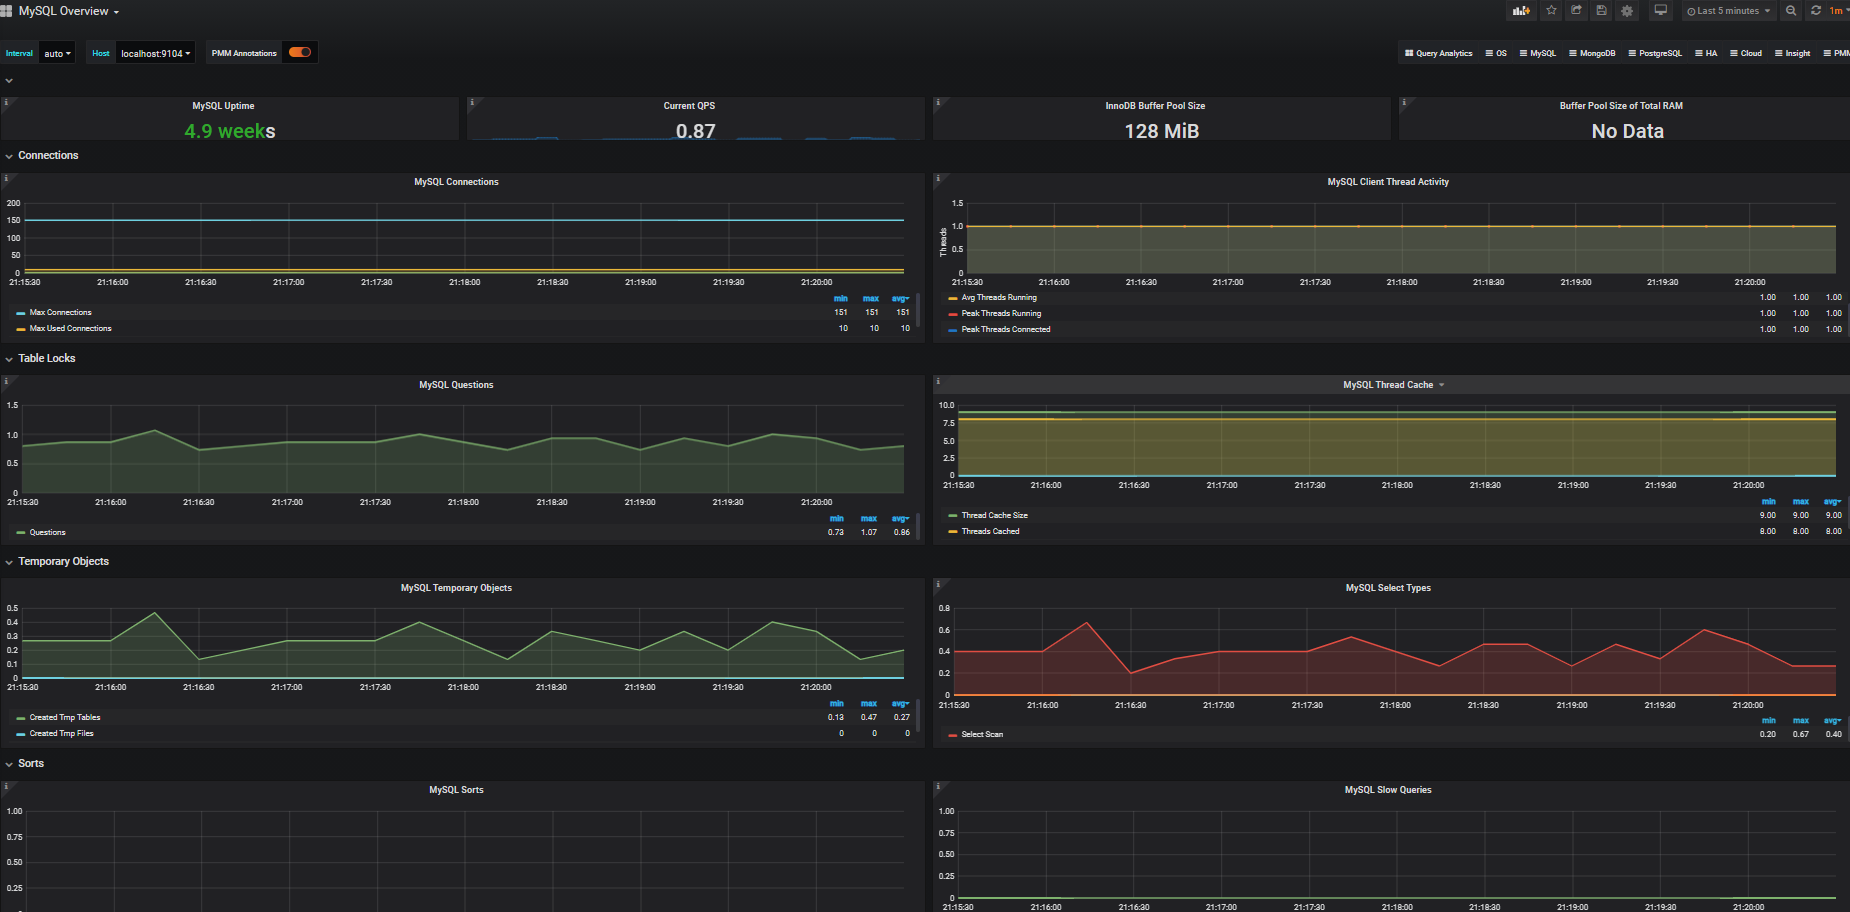Screen dimensions: 1850x912
Task: Open the Share dashboard icon
Action: coord(1576,10)
